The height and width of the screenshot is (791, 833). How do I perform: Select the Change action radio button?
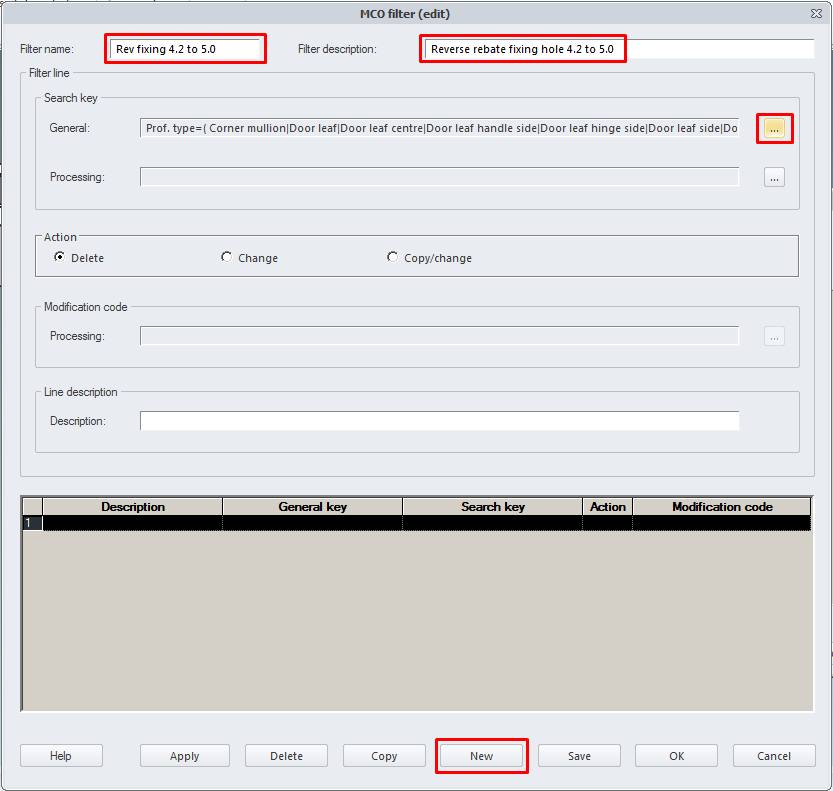[x=226, y=257]
